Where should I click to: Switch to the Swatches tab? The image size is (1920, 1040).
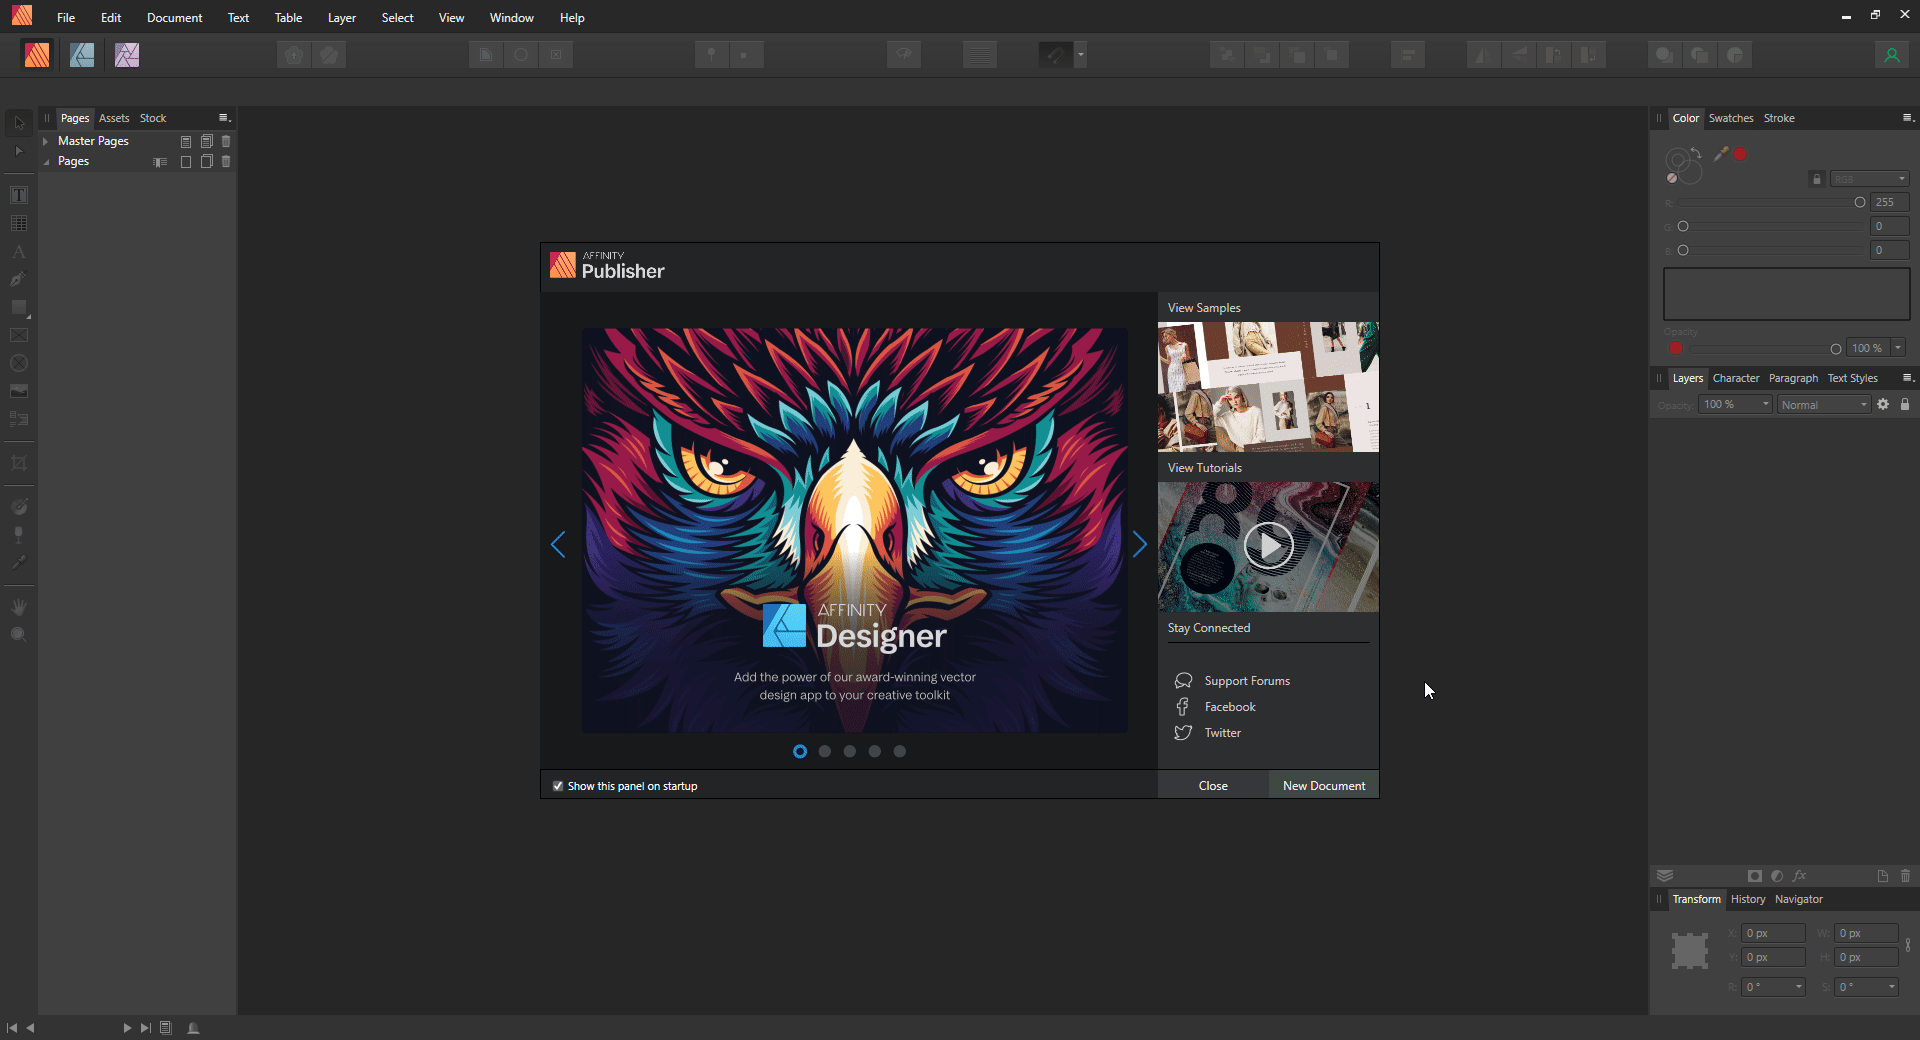pyautogui.click(x=1731, y=118)
